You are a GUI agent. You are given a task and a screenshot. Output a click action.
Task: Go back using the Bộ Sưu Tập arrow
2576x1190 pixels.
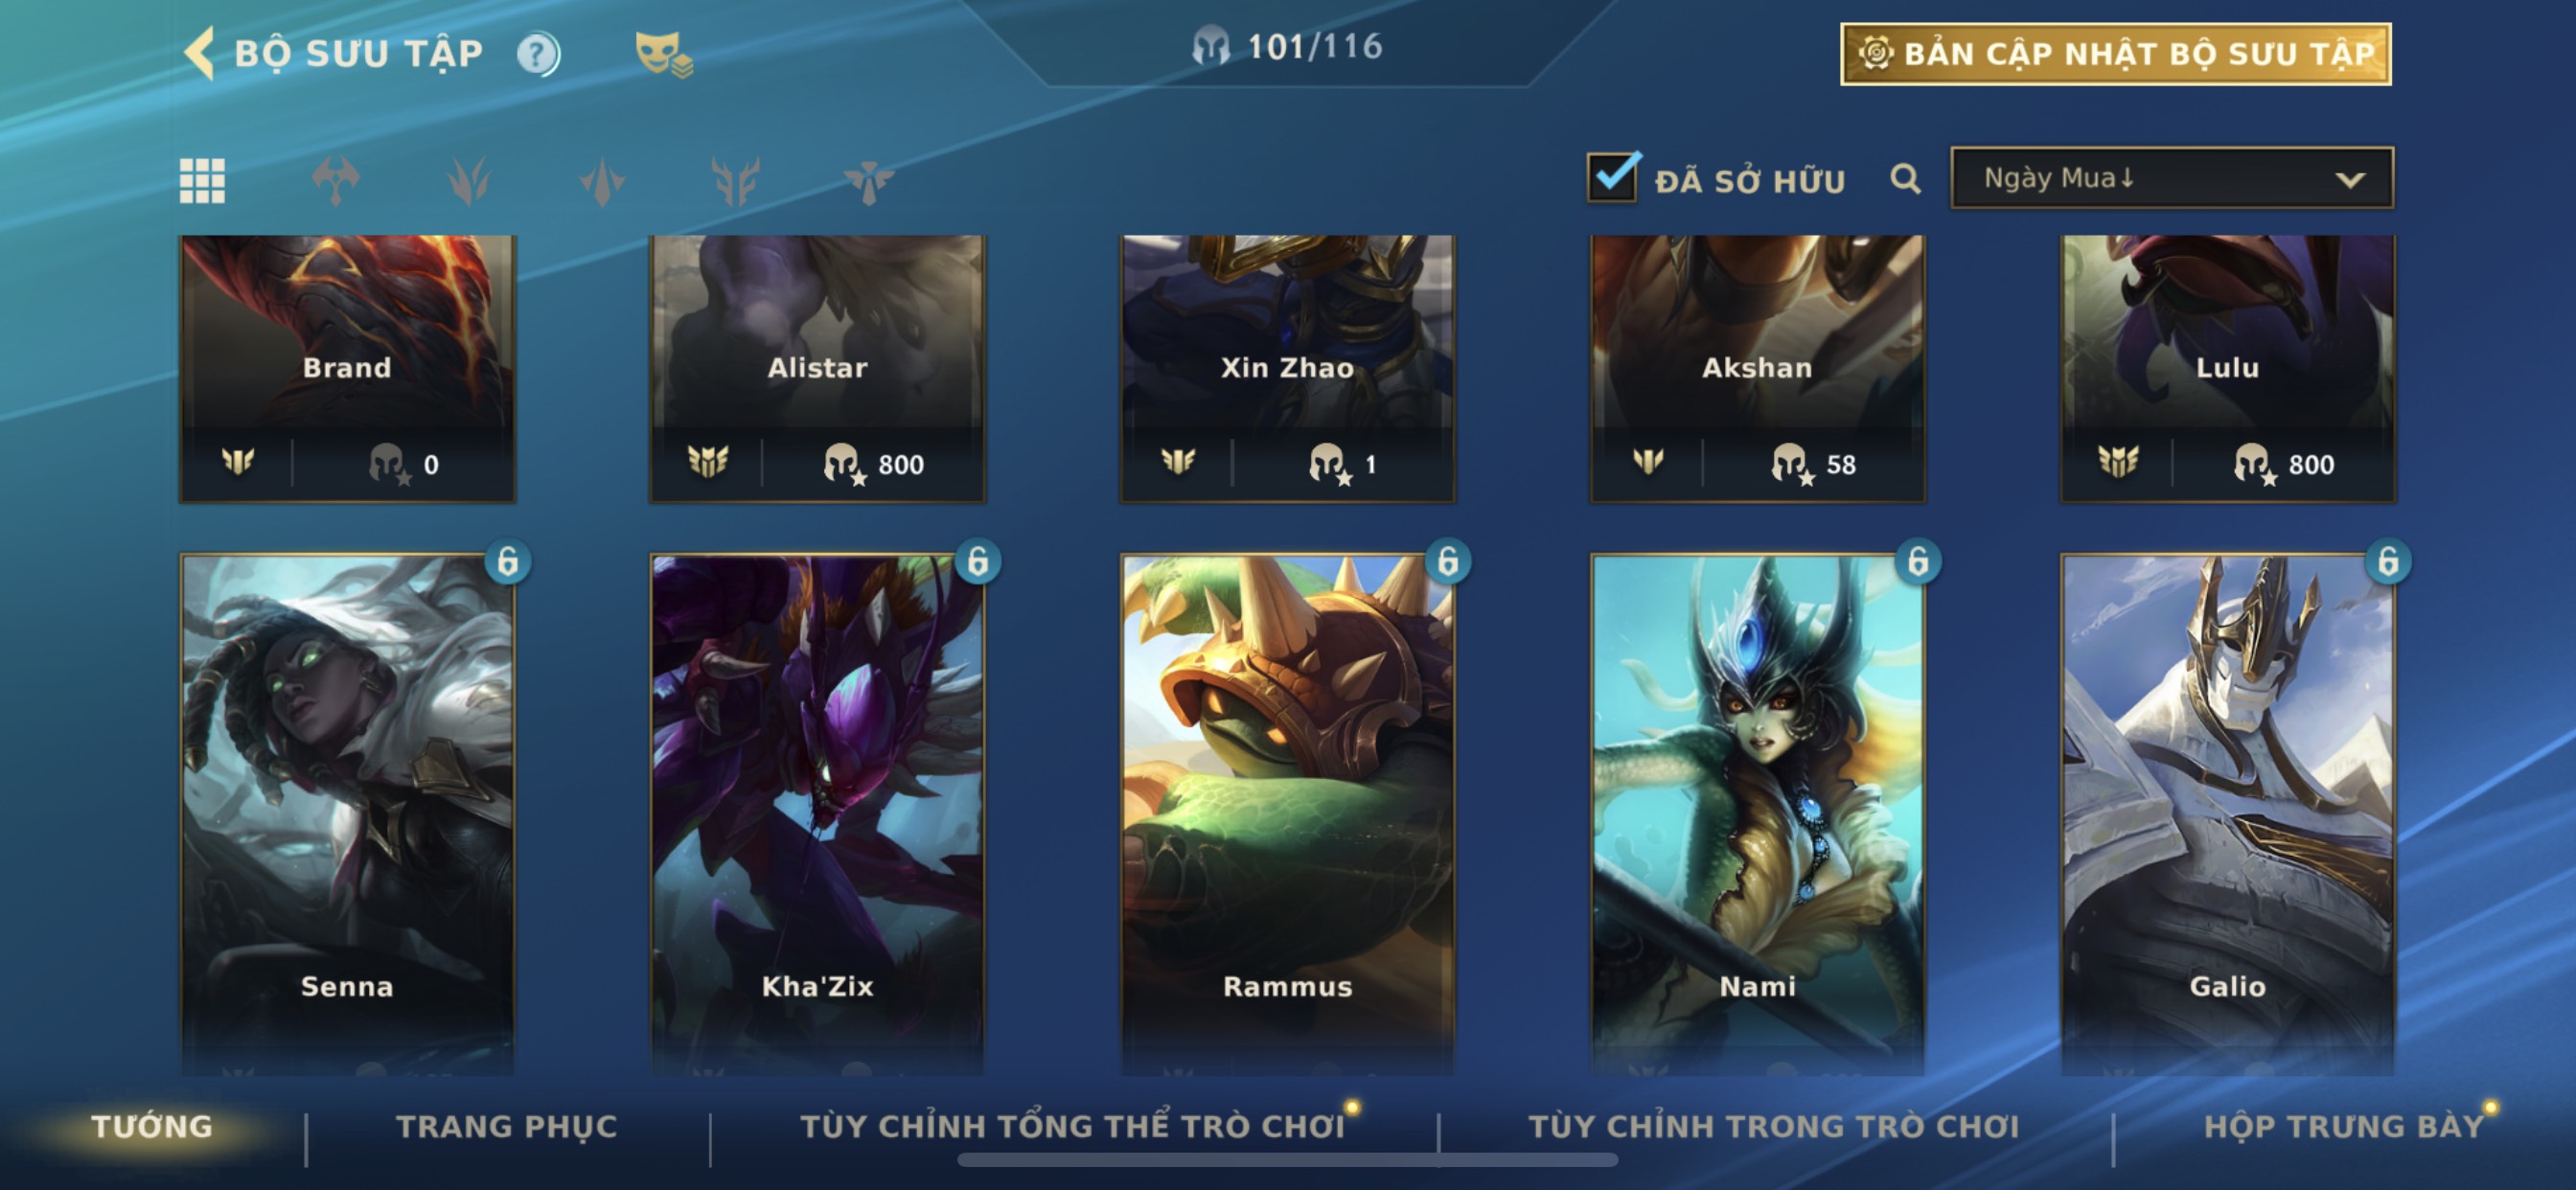coord(200,53)
